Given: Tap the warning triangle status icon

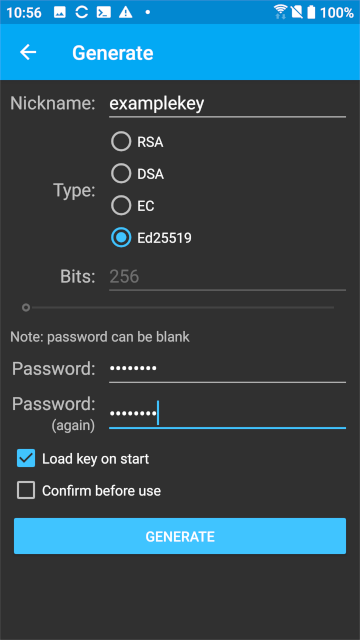Looking at the screenshot, I should [125, 12].
